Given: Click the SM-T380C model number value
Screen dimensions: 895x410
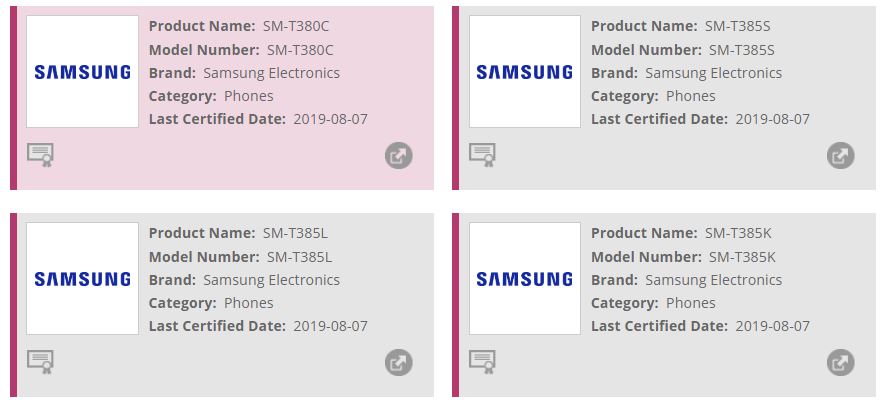Looking at the screenshot, I should pyautogui.click(x=300, y=49).
